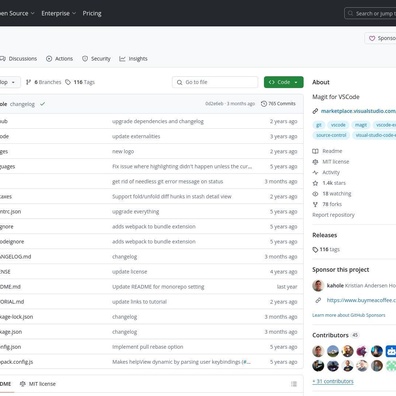396x396 pixels.
Task: Open 'Update README for monorepo setting' commit
Action: tap(158, 287)
